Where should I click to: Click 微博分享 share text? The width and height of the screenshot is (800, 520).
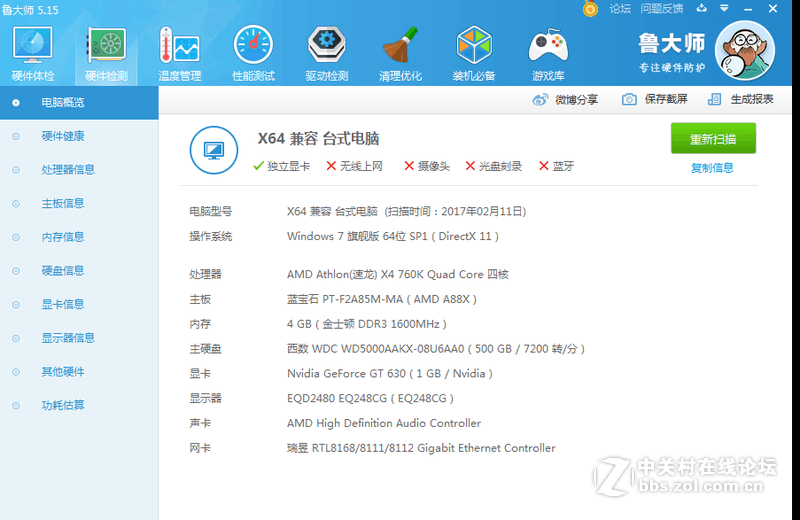577,100
